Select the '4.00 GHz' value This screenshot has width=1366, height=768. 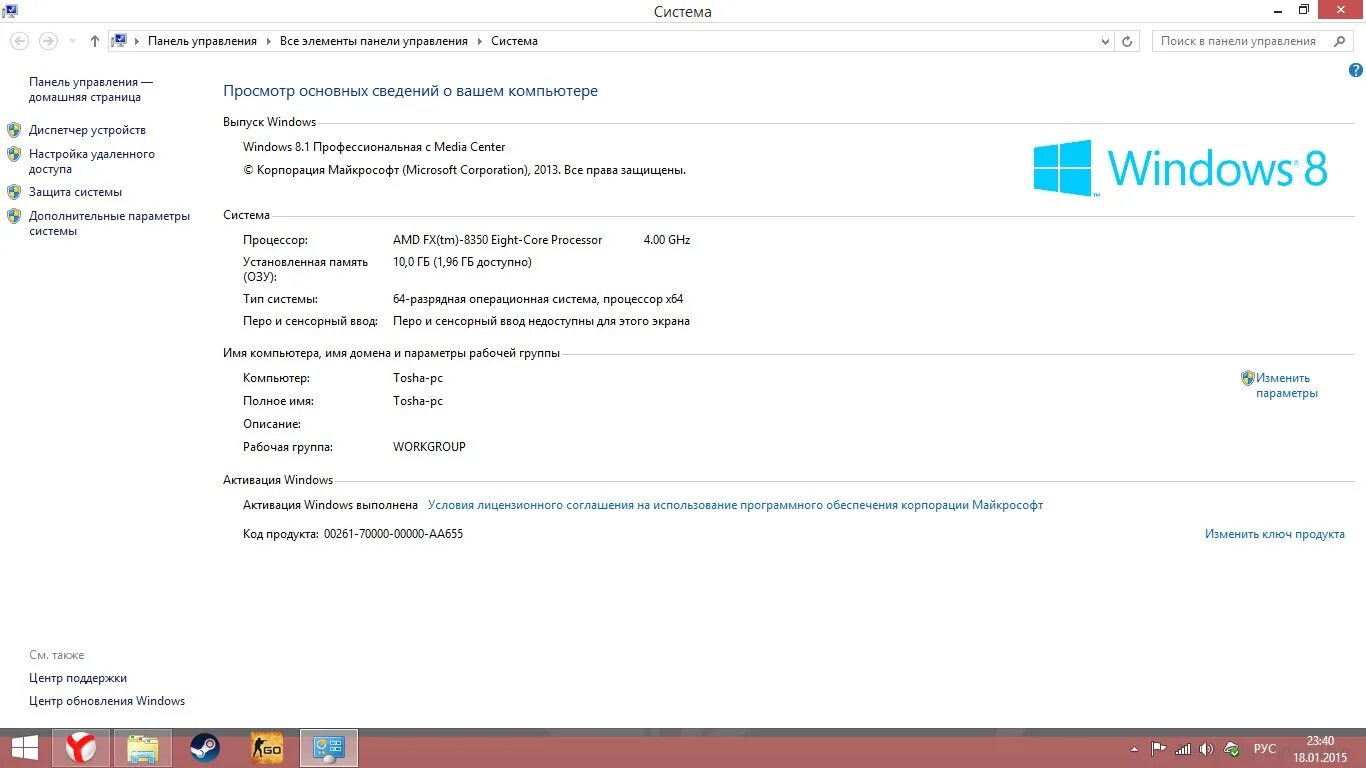(x=667, y=240)
